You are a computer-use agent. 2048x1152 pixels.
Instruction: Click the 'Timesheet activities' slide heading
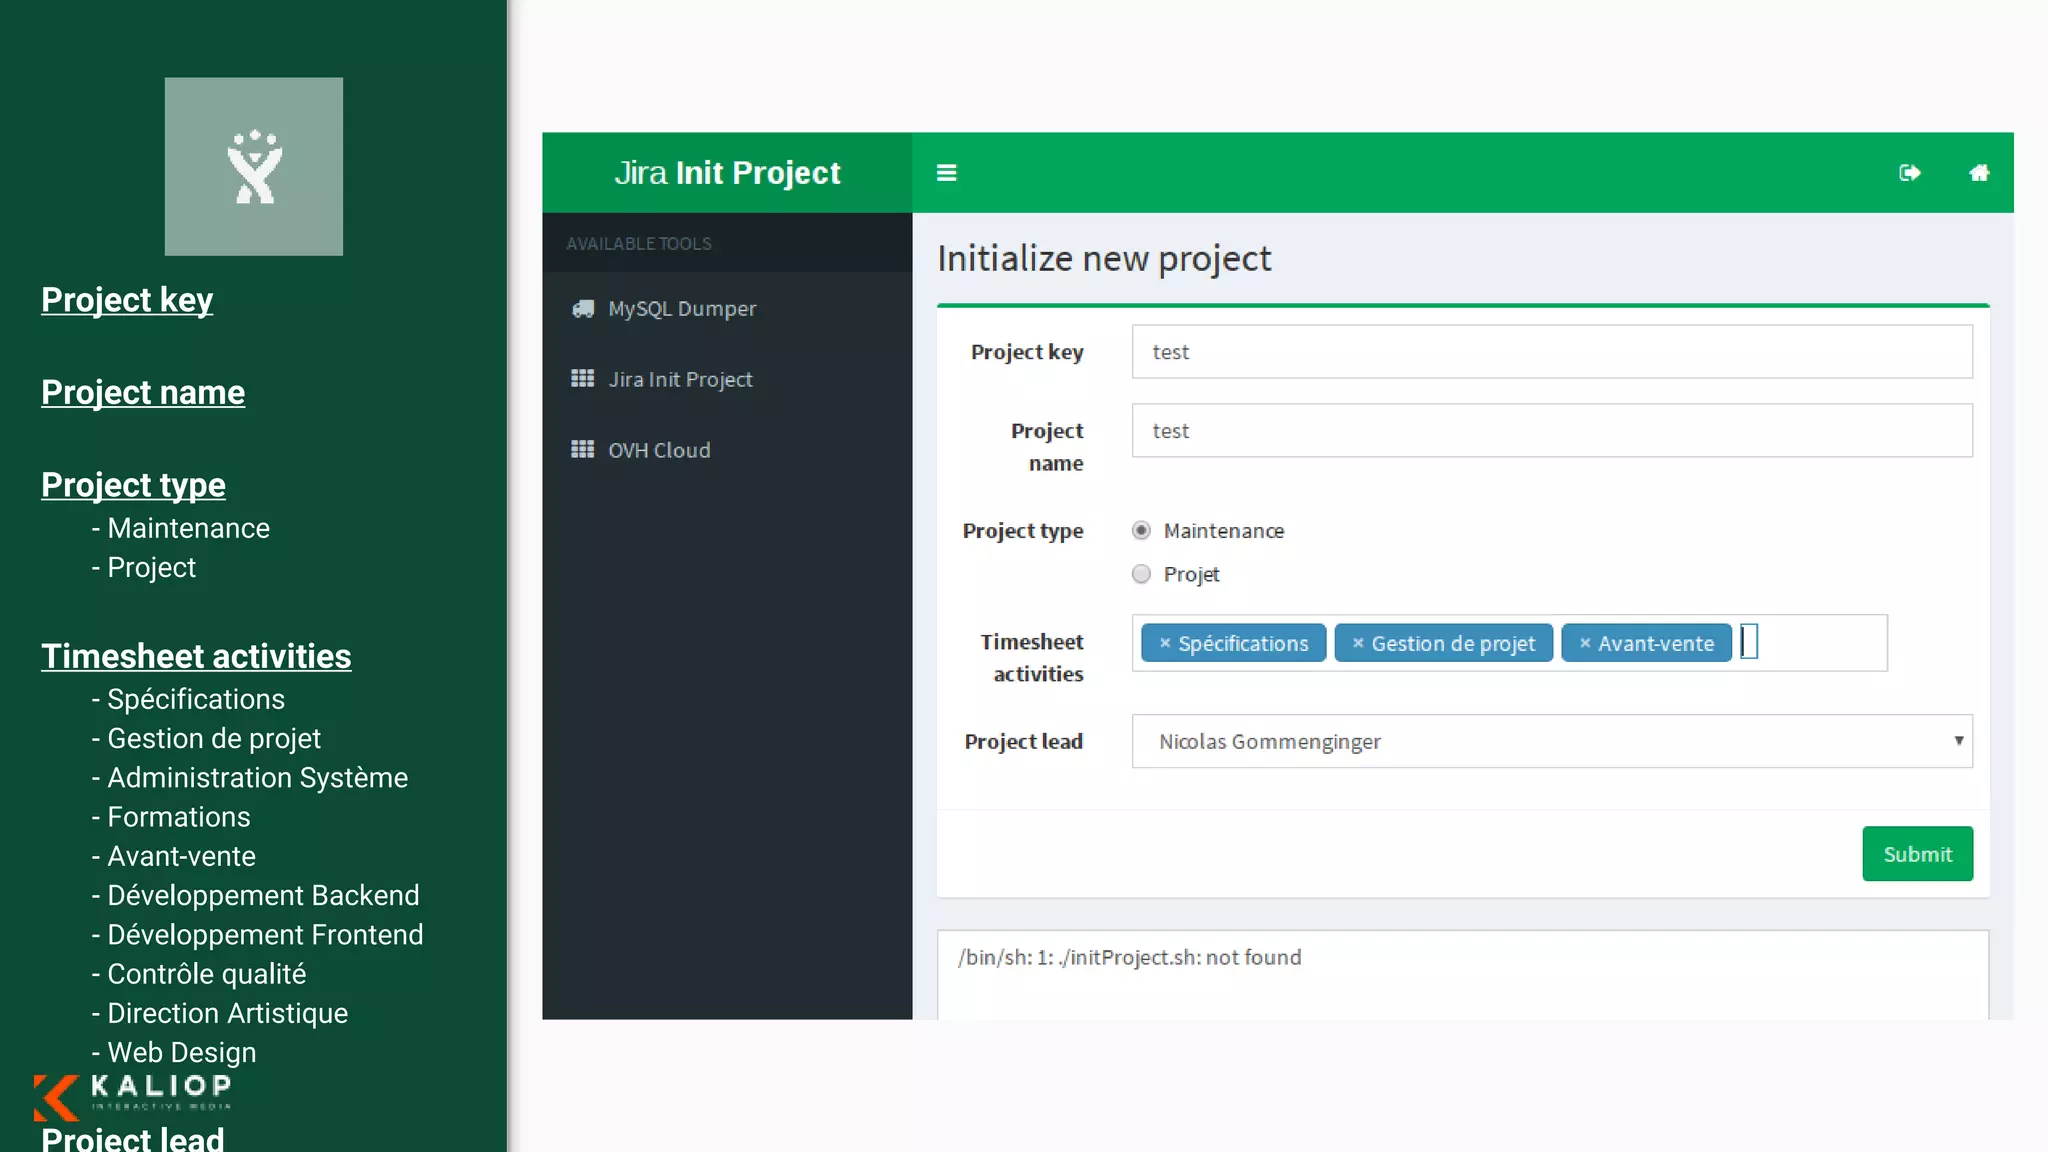tap(196, 656)
